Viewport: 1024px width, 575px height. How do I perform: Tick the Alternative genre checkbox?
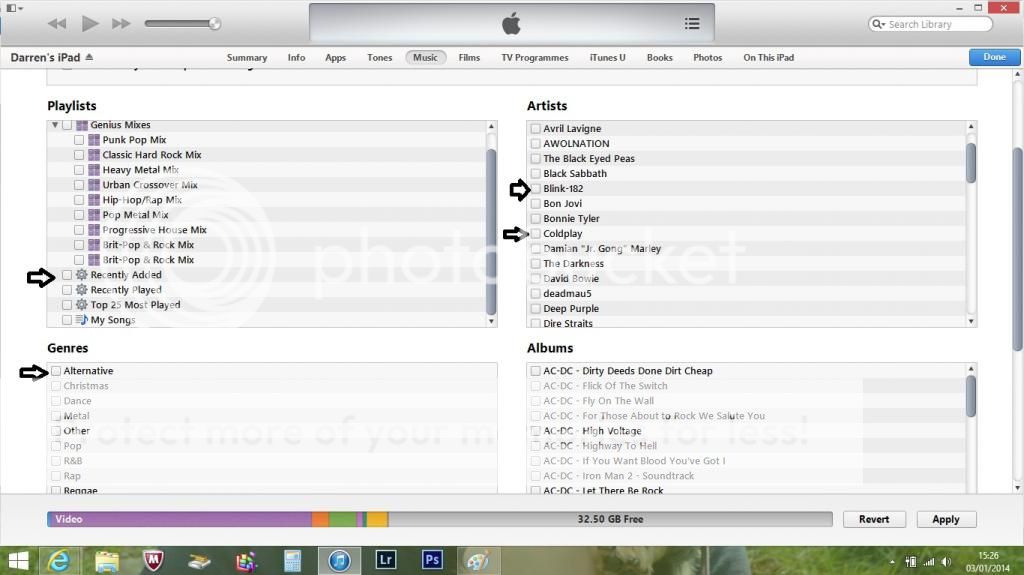coord(56,371)
